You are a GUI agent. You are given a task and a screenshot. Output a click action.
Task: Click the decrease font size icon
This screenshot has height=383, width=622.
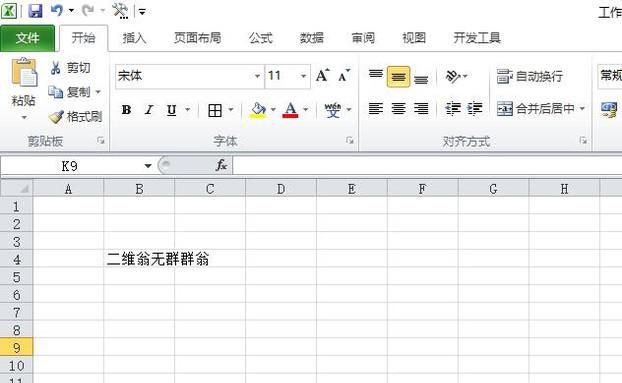[x=344, y=75]
